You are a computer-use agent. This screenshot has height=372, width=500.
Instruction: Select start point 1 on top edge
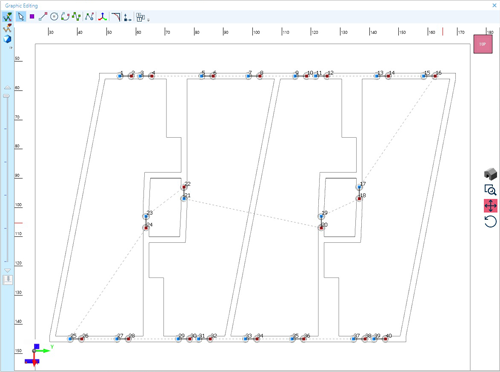click(120, 76)
